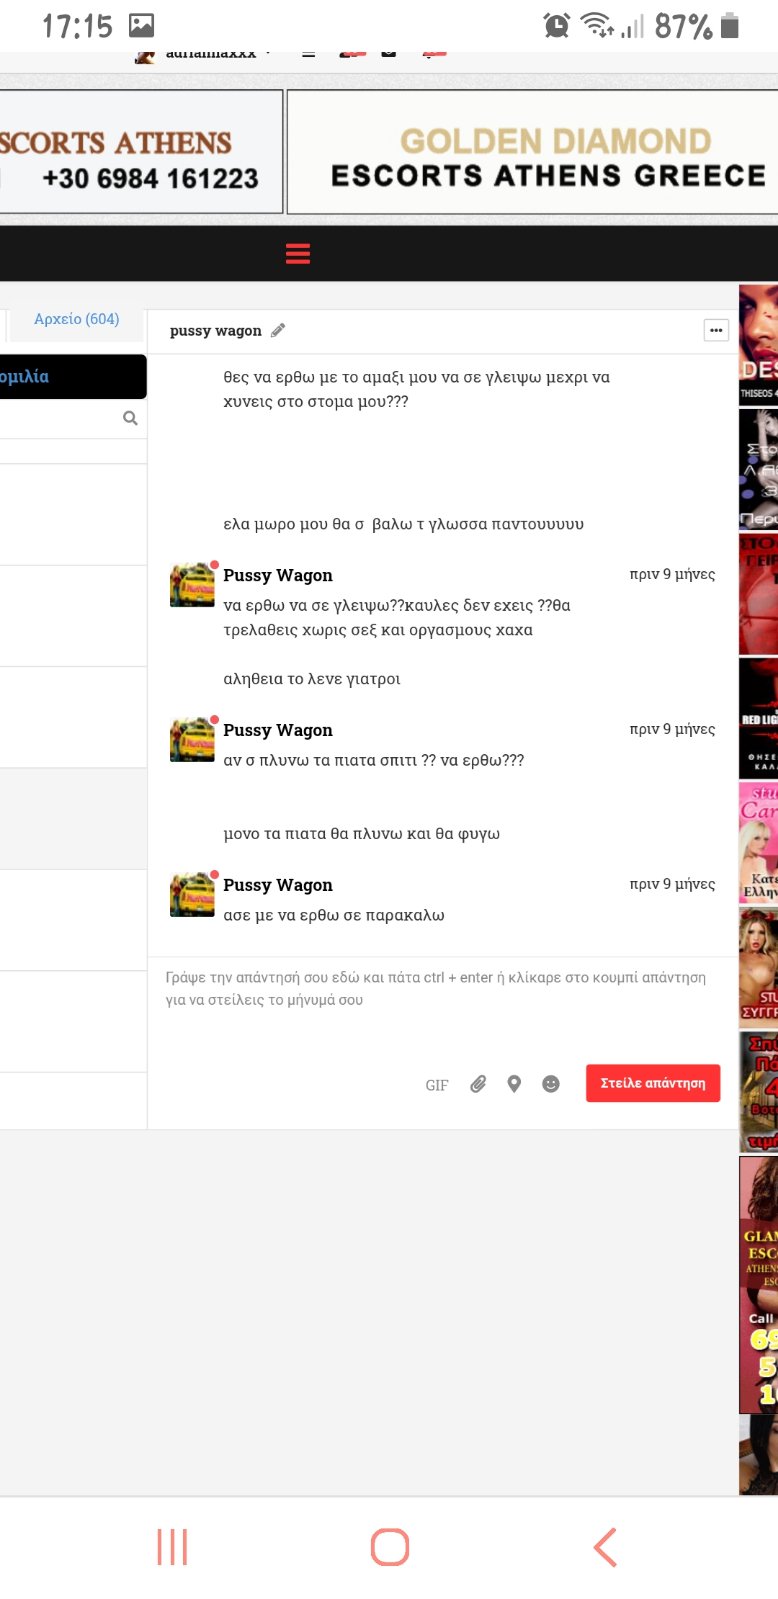Open the emoji smiley picker
778x1599 pixels.
click(x=551, y=1084)
